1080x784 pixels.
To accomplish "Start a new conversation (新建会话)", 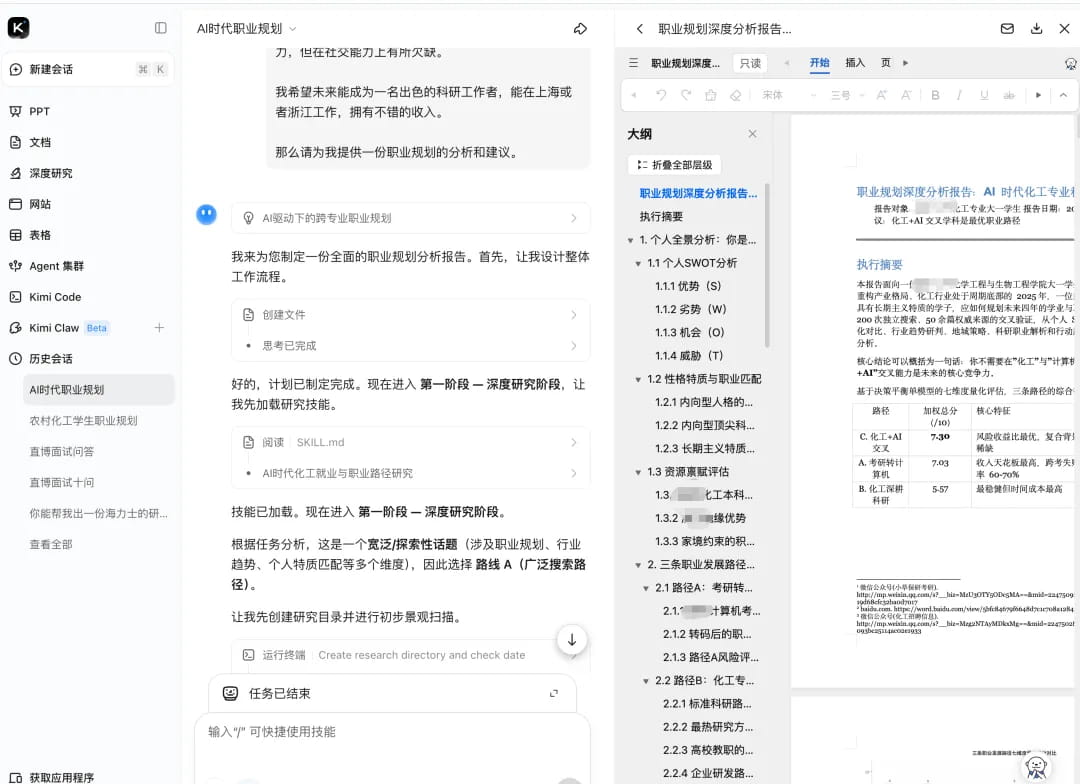I will click(x=88, y=69).
